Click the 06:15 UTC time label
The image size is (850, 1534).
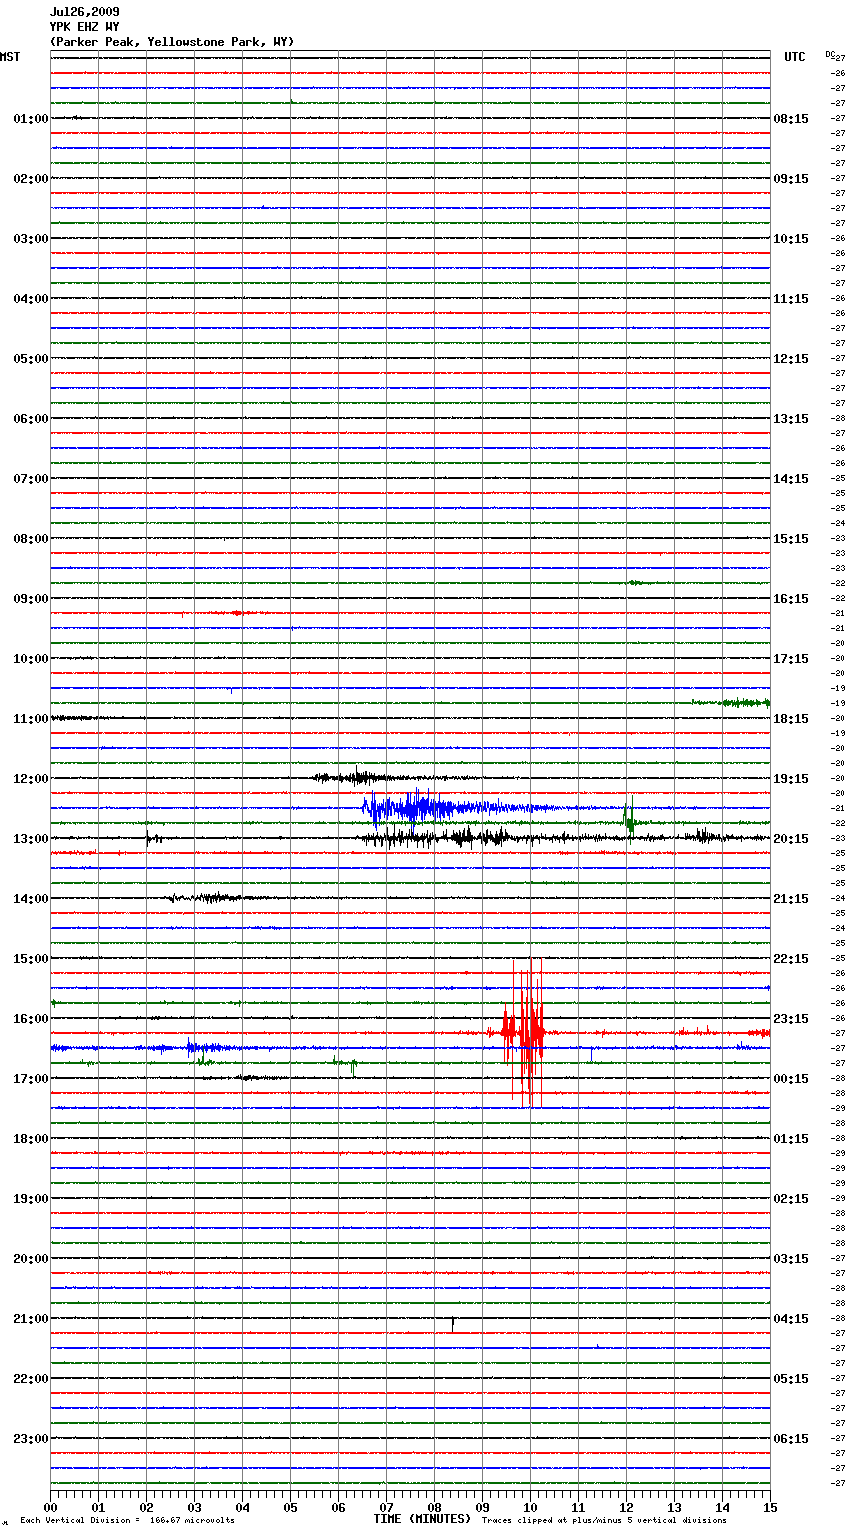pyautogui.click(x=791, y=1439)
